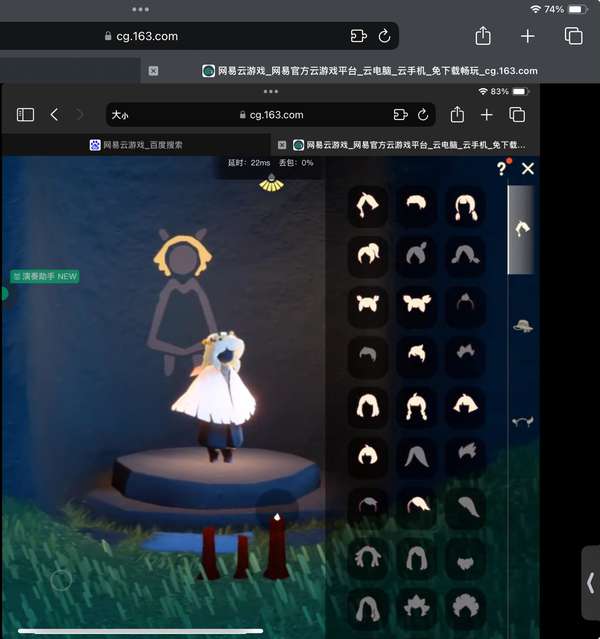This screenshot has width=600, height=639.
Task: Tap the white bar at bottom of game view
Action: pos(140,631)
